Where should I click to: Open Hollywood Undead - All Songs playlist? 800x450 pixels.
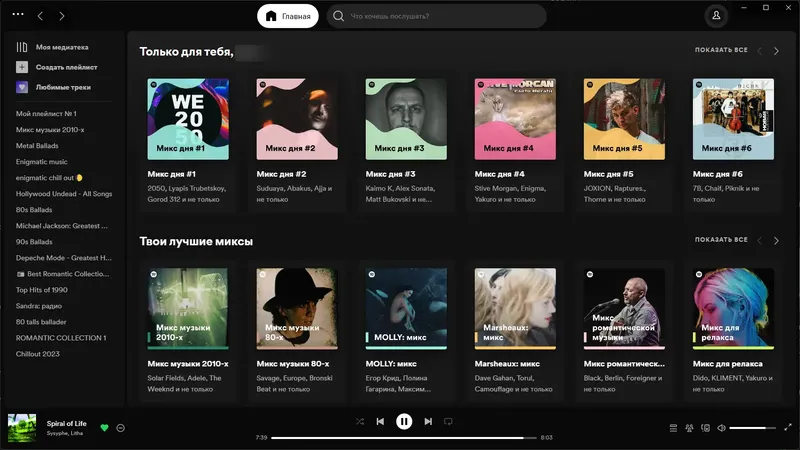coord(64,194)
